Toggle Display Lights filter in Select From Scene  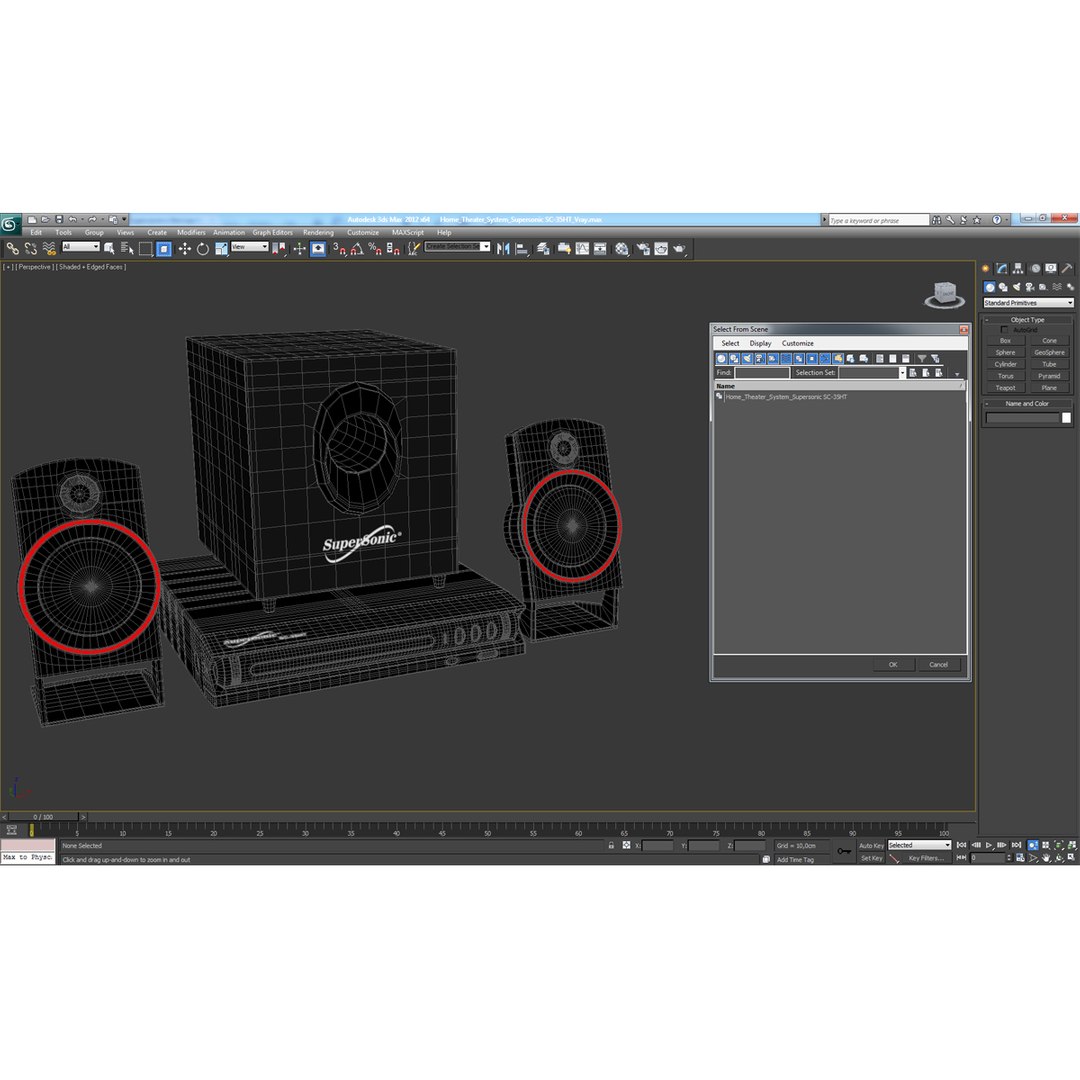[747, 359]
